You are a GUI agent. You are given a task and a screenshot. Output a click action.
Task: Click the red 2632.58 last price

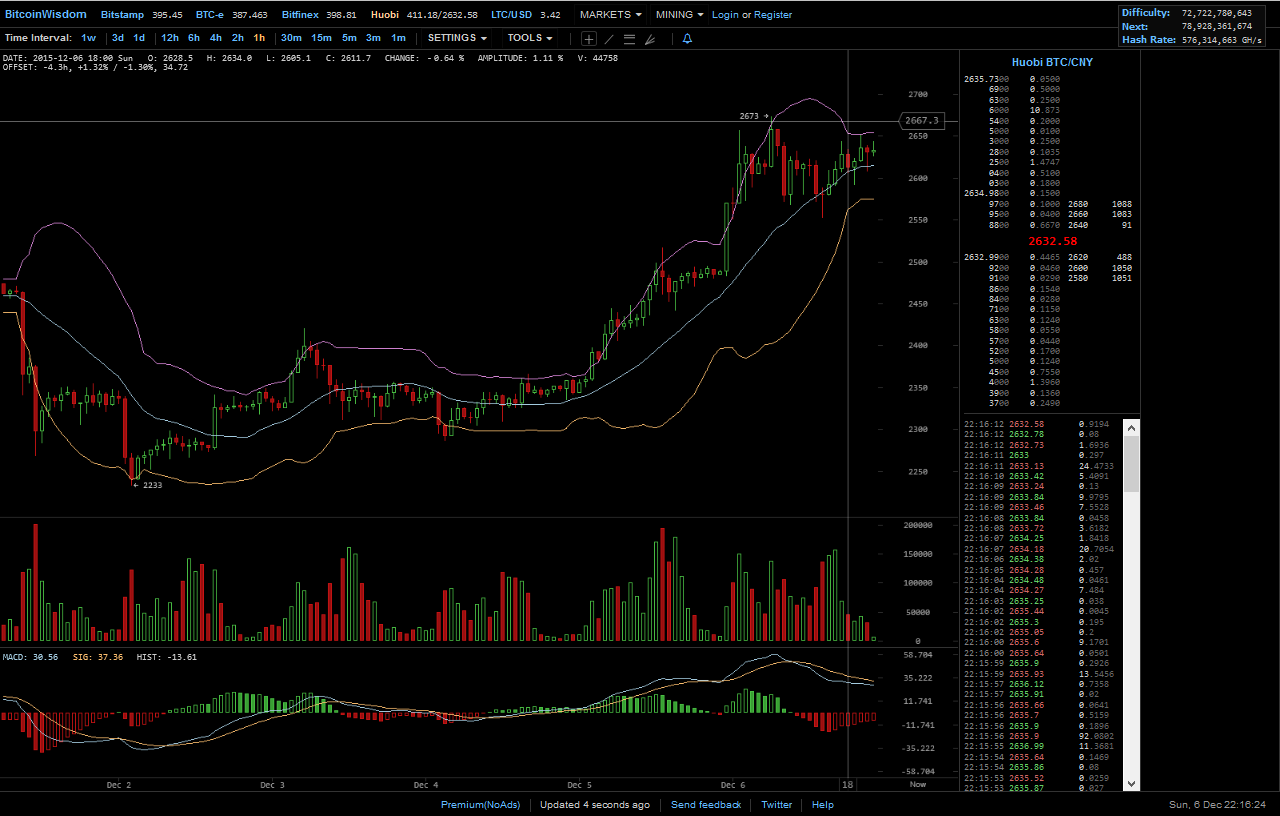coord(1053,242)
